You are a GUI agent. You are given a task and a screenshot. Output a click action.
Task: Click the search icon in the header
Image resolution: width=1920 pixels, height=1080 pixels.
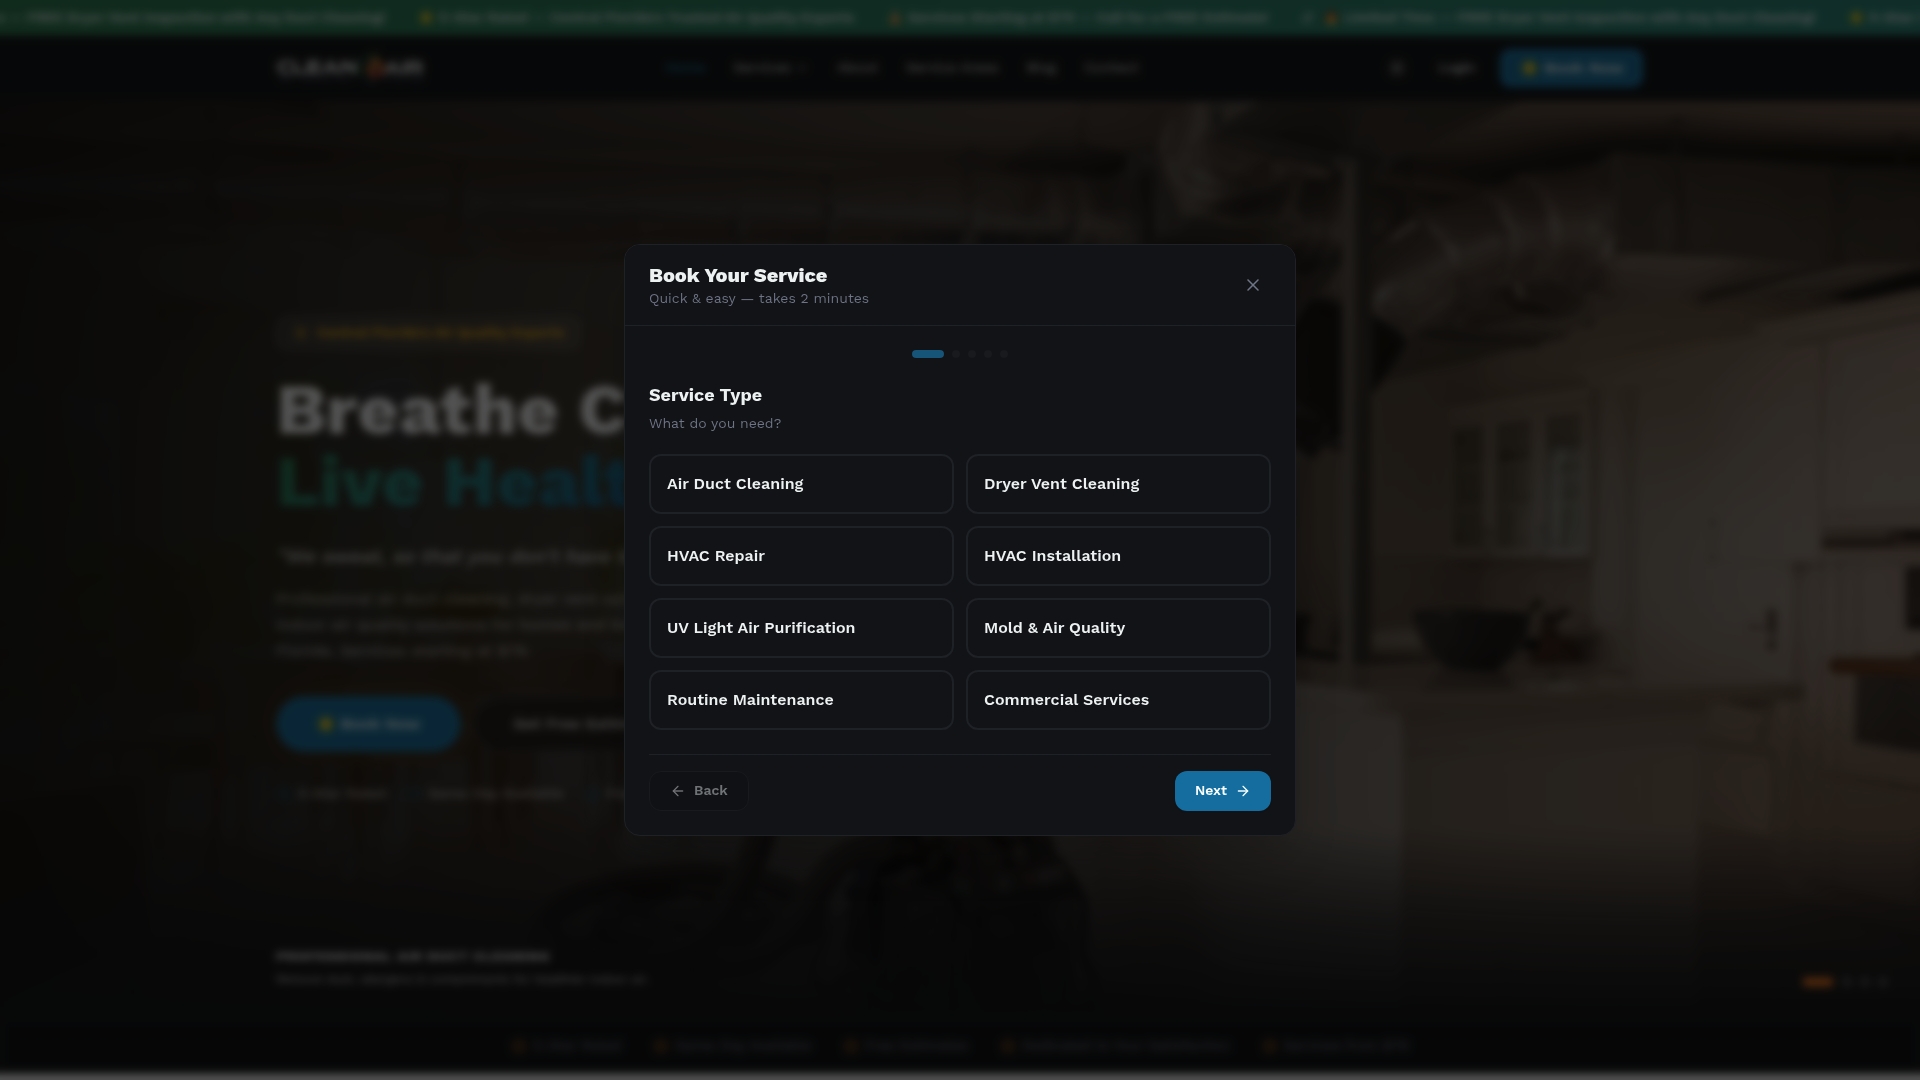click(x=1397, y=68)
